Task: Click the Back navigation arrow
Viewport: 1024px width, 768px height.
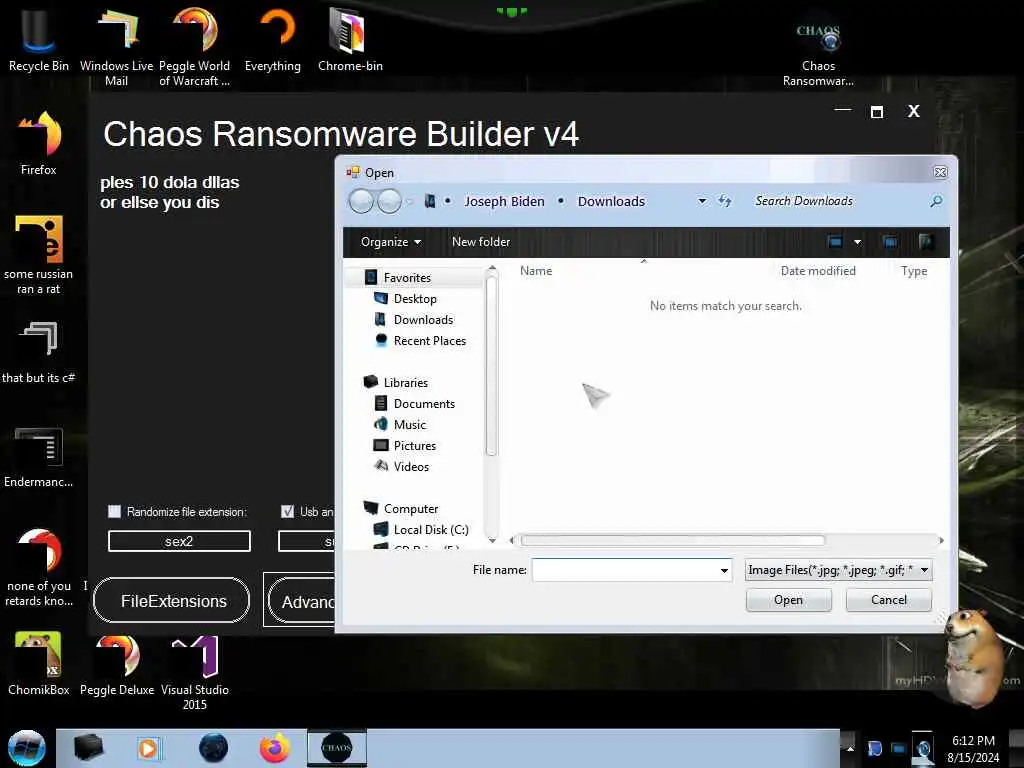Action: tap(361, 201)
